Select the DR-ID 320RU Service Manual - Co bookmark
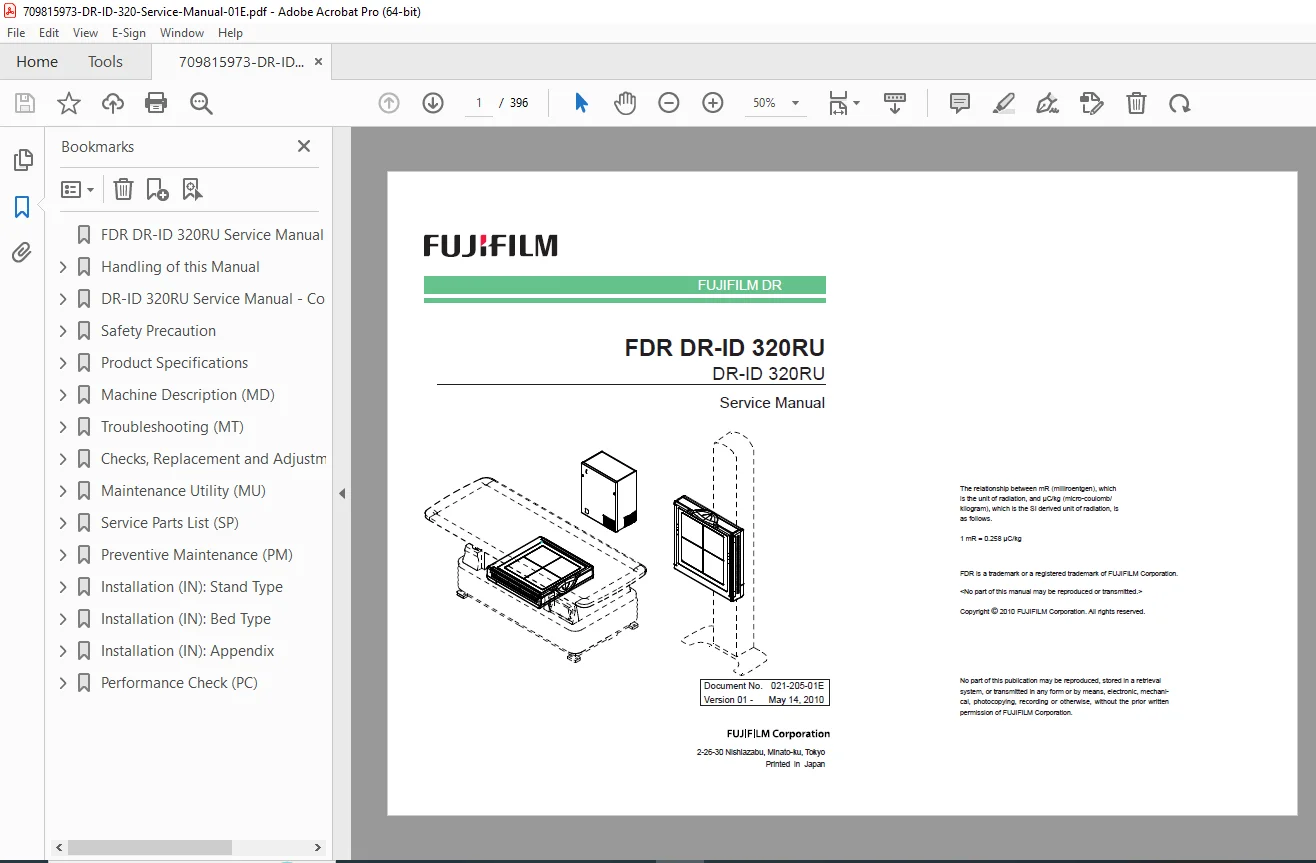This screenshot has width=1316, height=863. (212, 299)
